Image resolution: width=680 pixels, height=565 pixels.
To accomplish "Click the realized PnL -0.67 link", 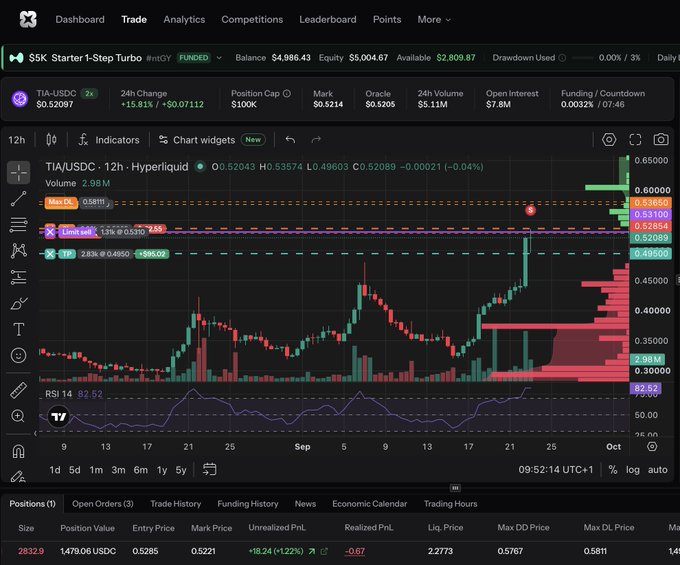I will tap(355, 551).
